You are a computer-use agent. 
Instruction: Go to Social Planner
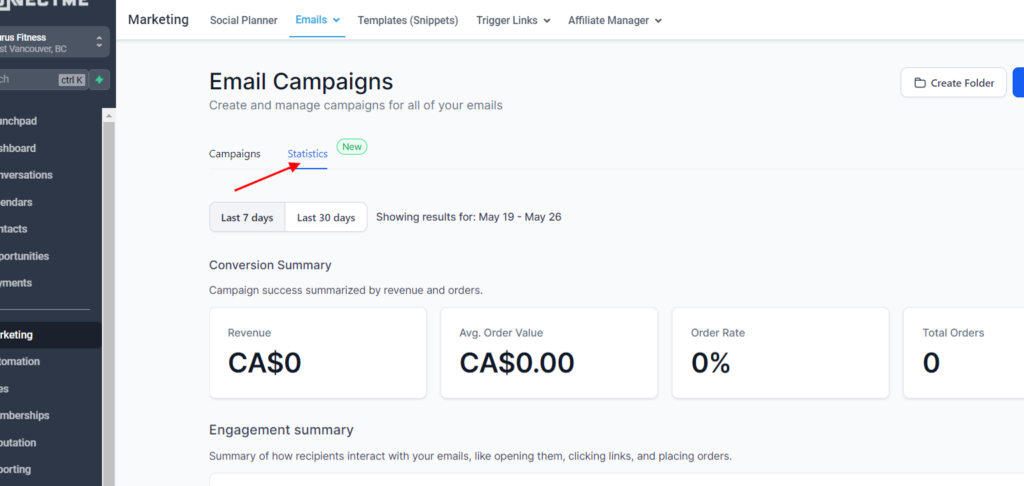(x=244, y=20)
